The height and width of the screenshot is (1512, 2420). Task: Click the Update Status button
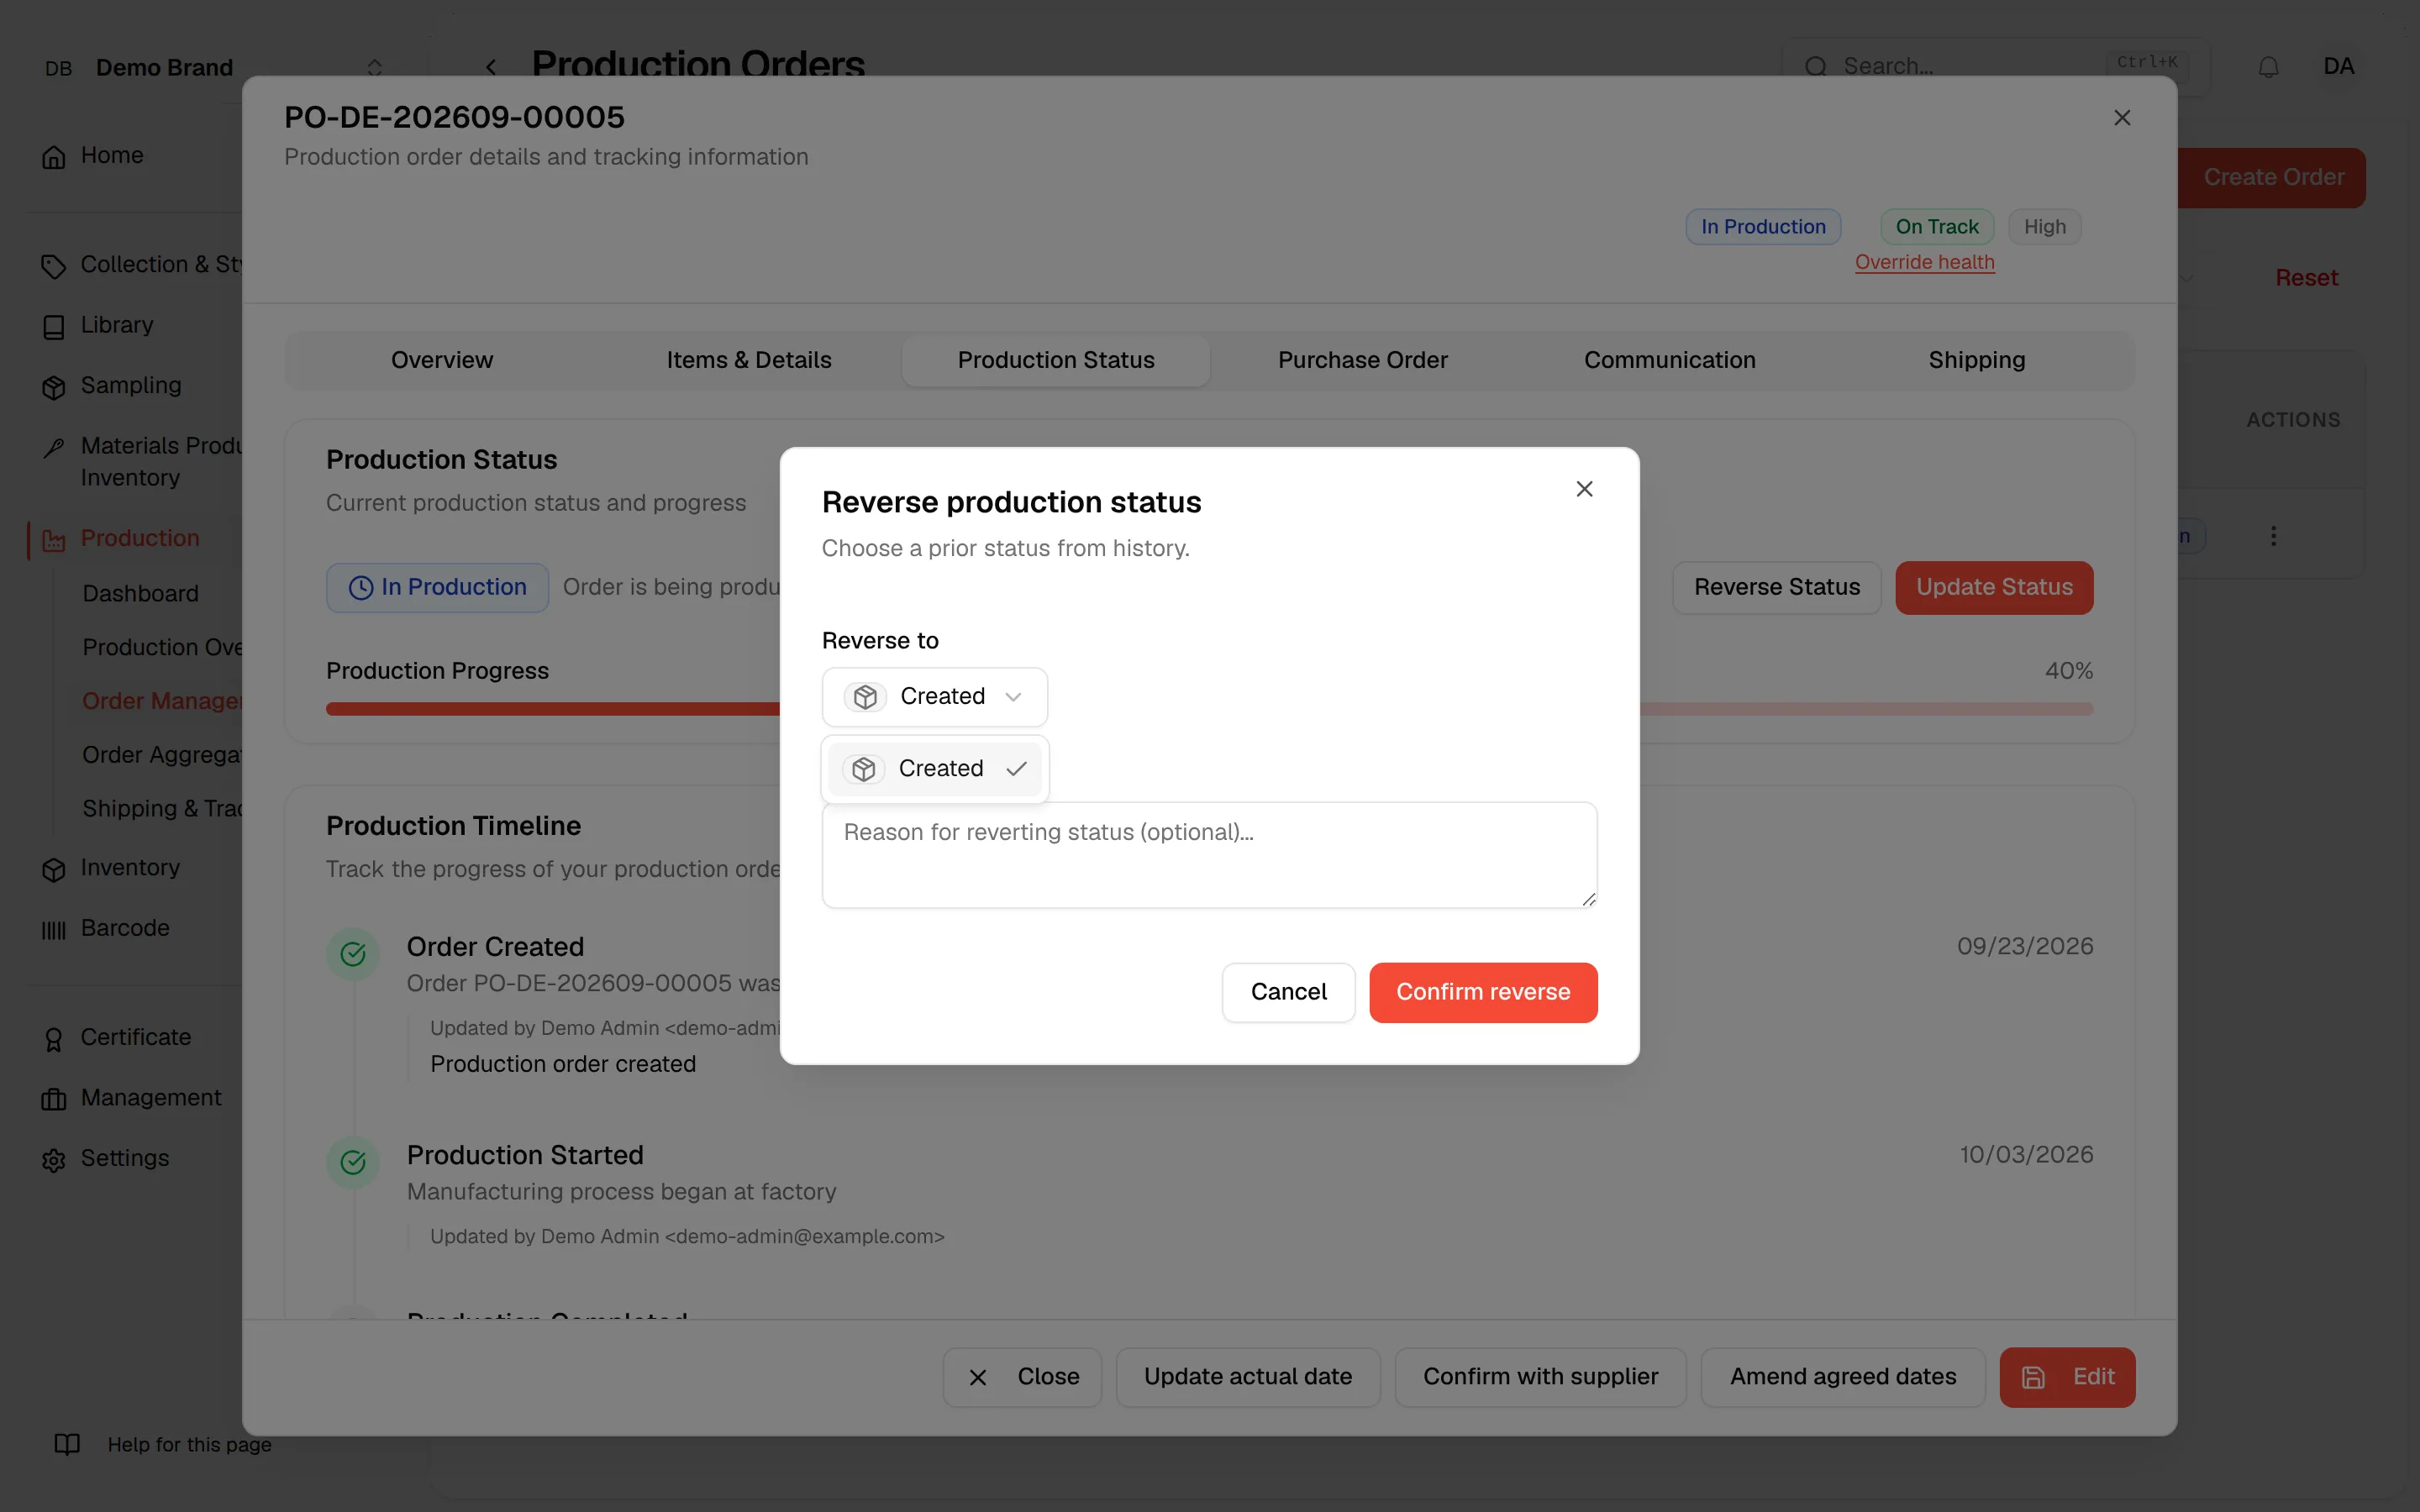[1994, 587]
